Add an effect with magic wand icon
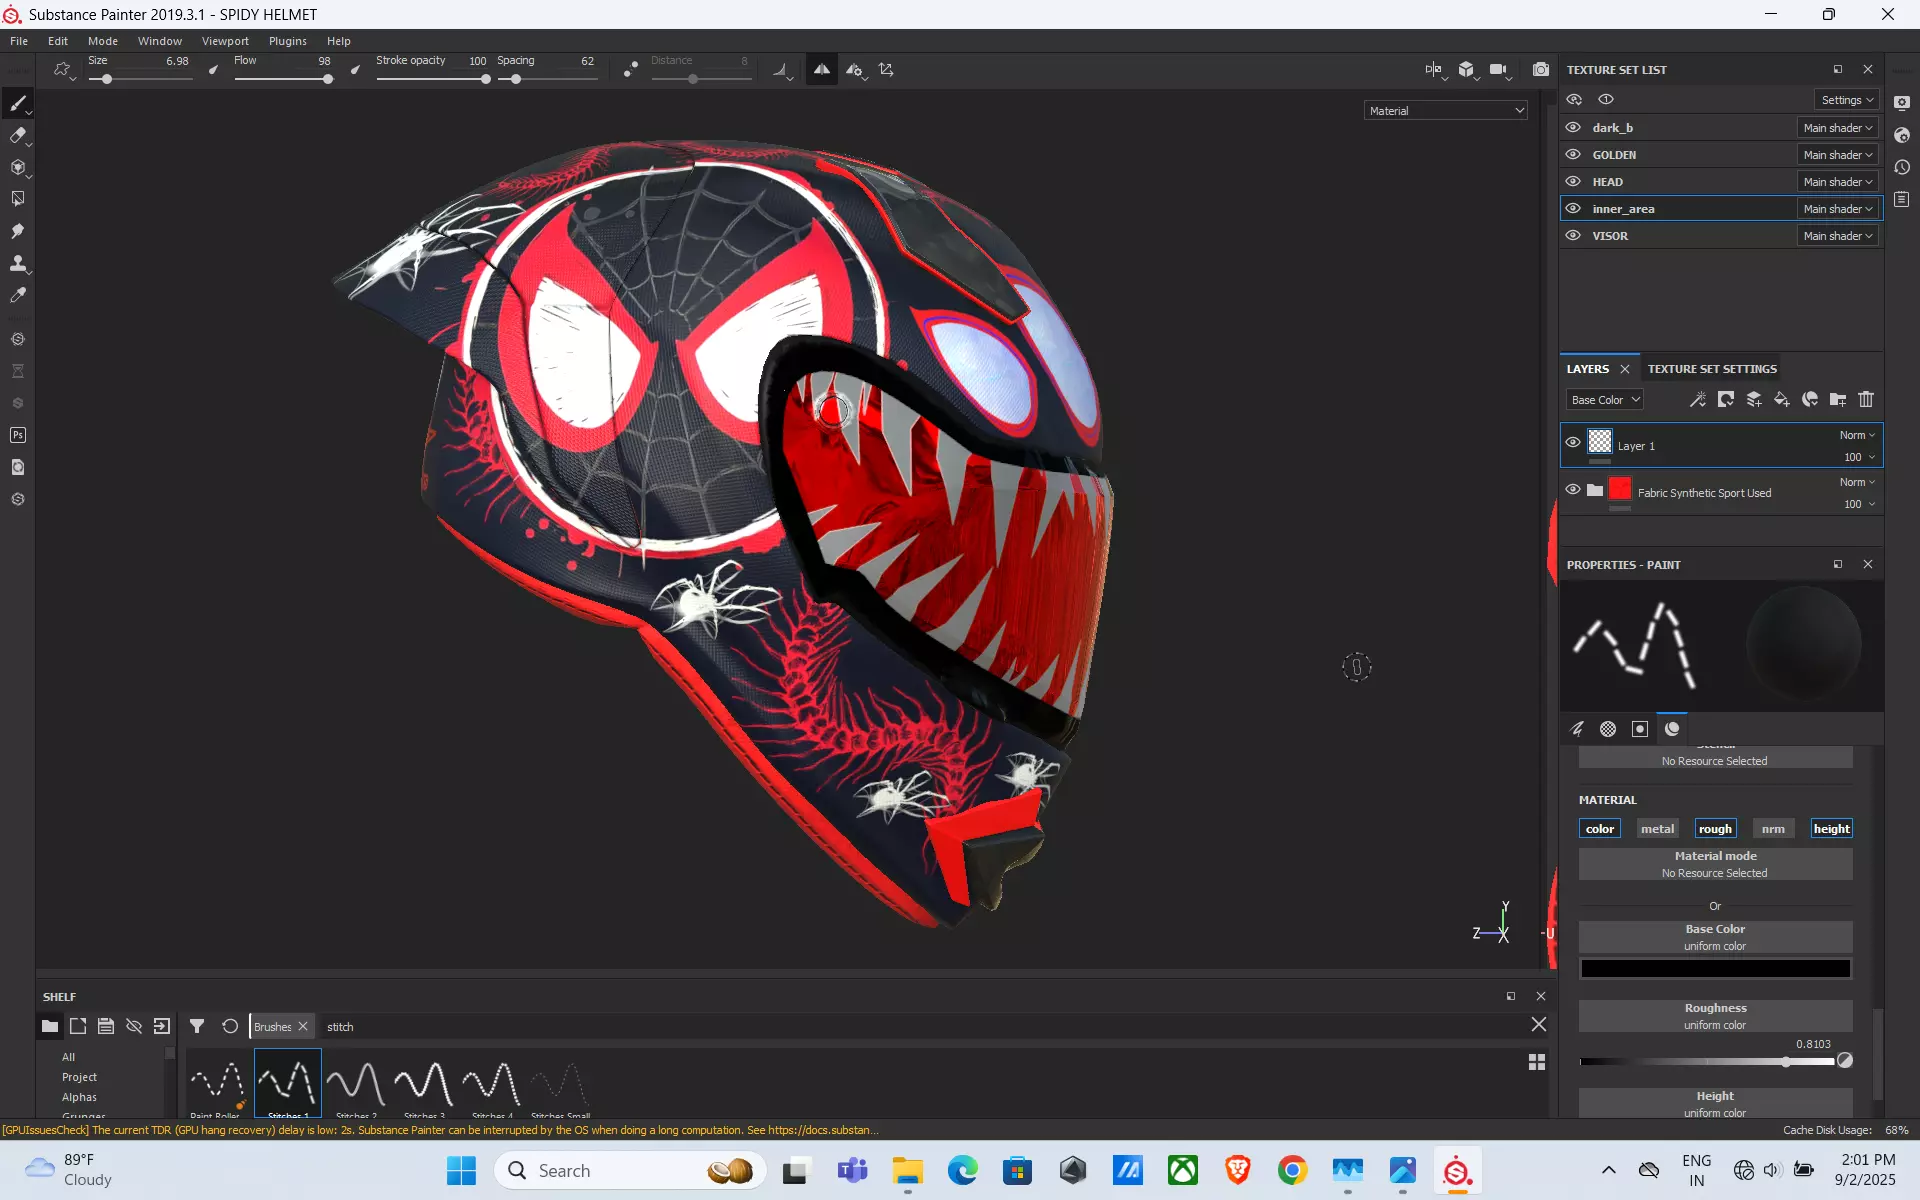1920x1200 pixels. [1698, 400]
